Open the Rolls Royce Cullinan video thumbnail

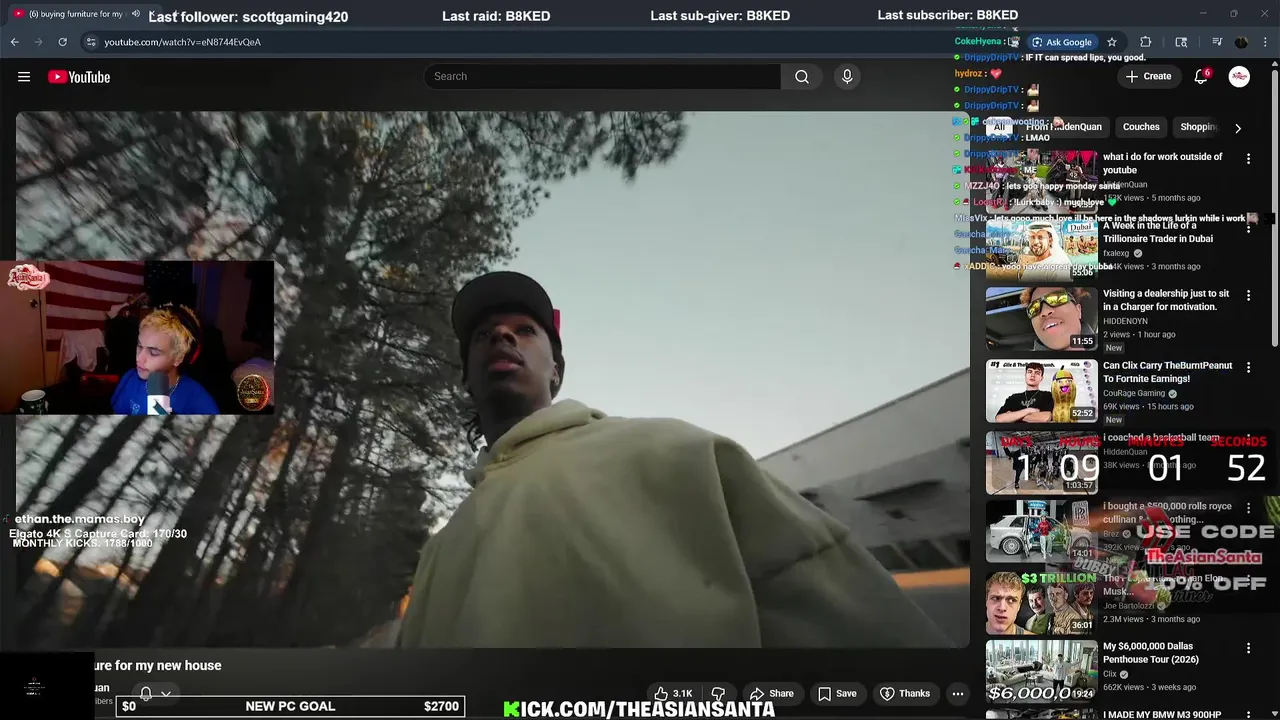(1041, 531)
